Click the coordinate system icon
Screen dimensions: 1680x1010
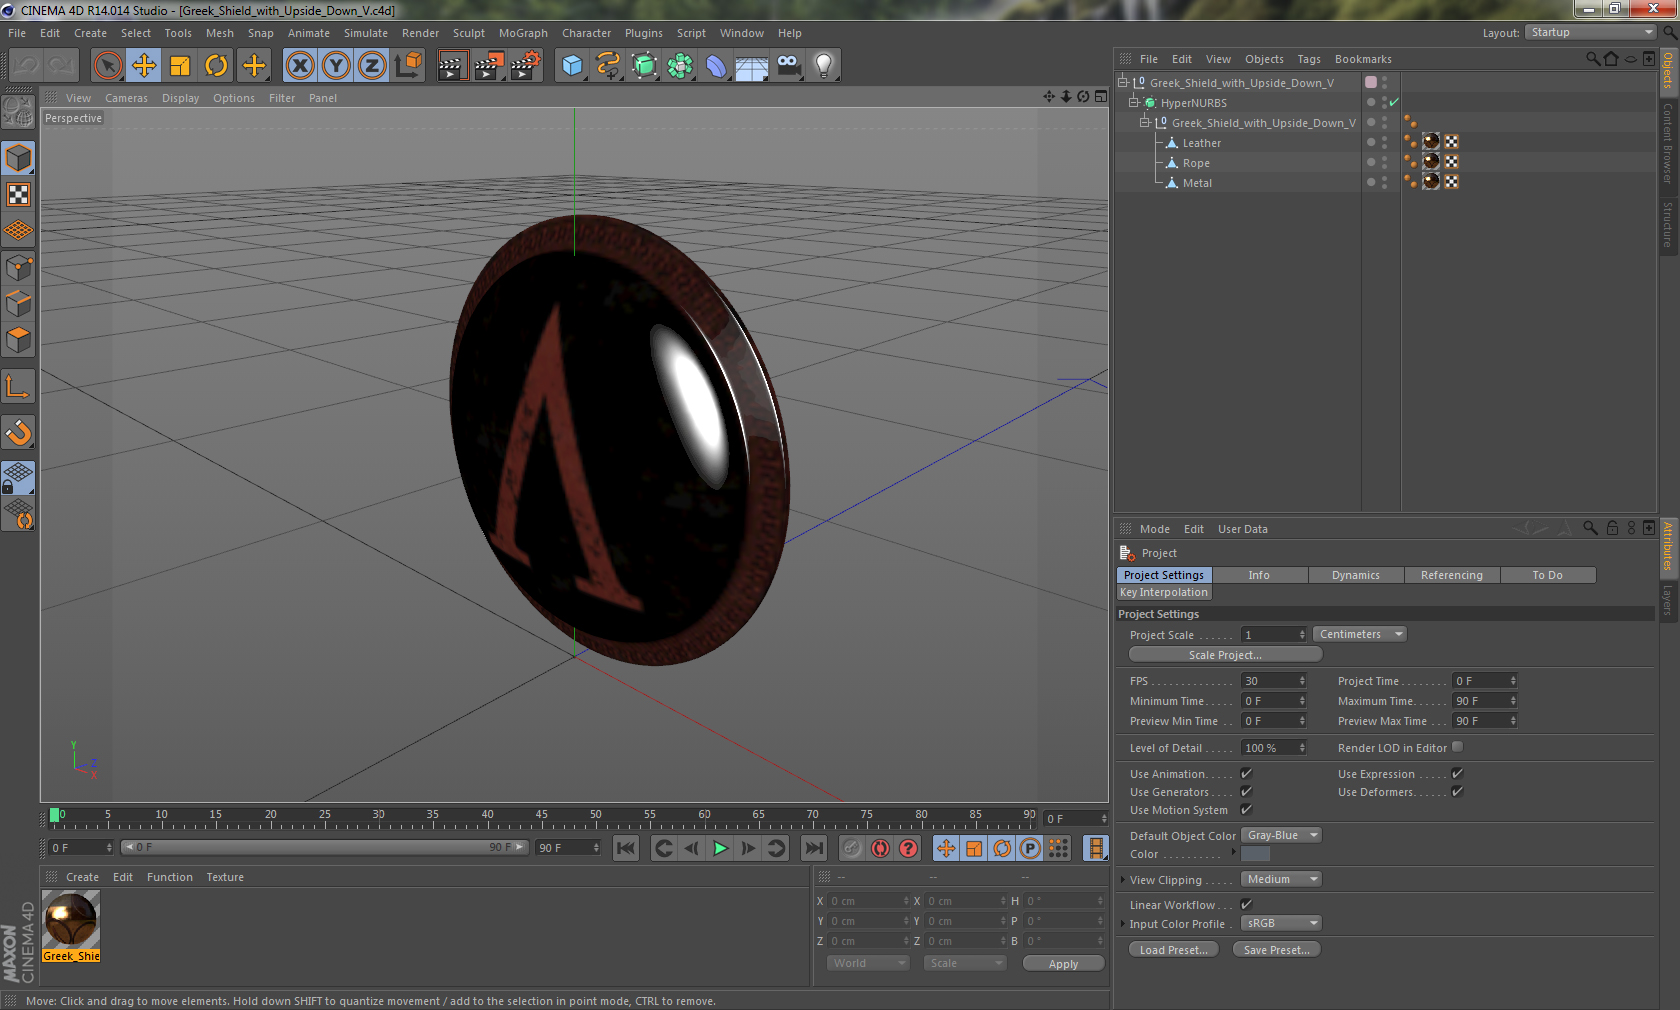click(x=408, y=66)
